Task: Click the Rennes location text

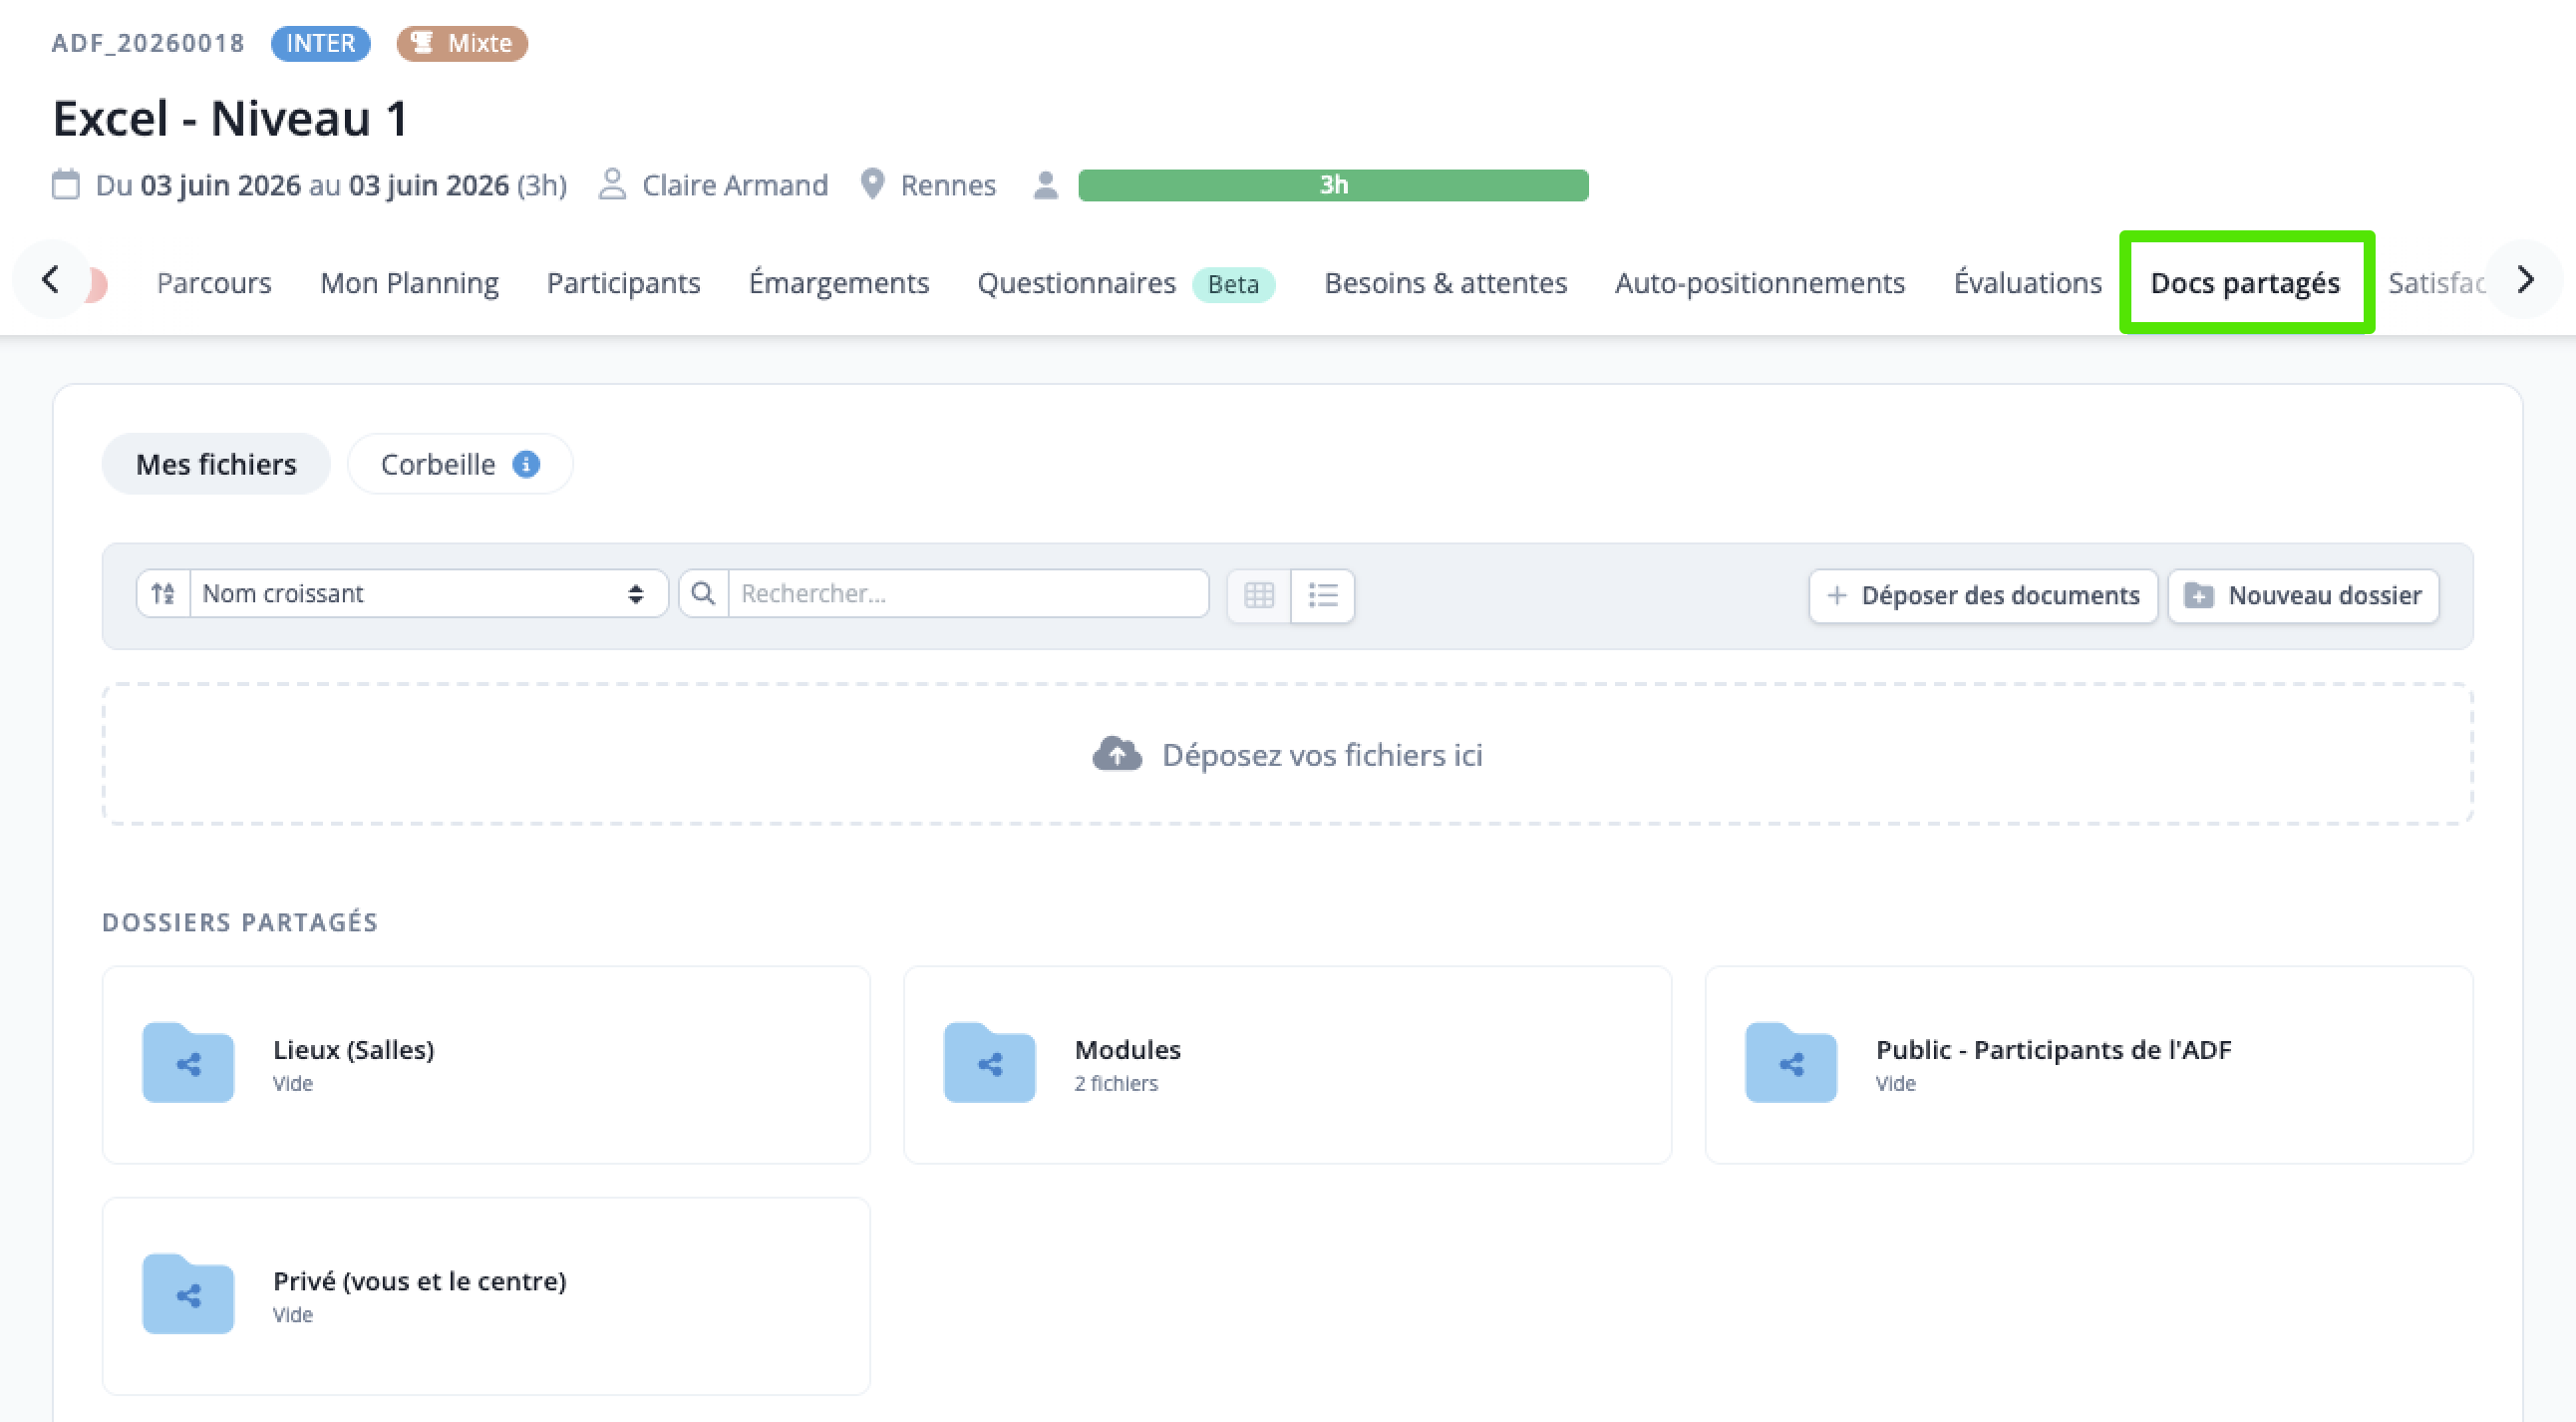Action: [948, 185]
